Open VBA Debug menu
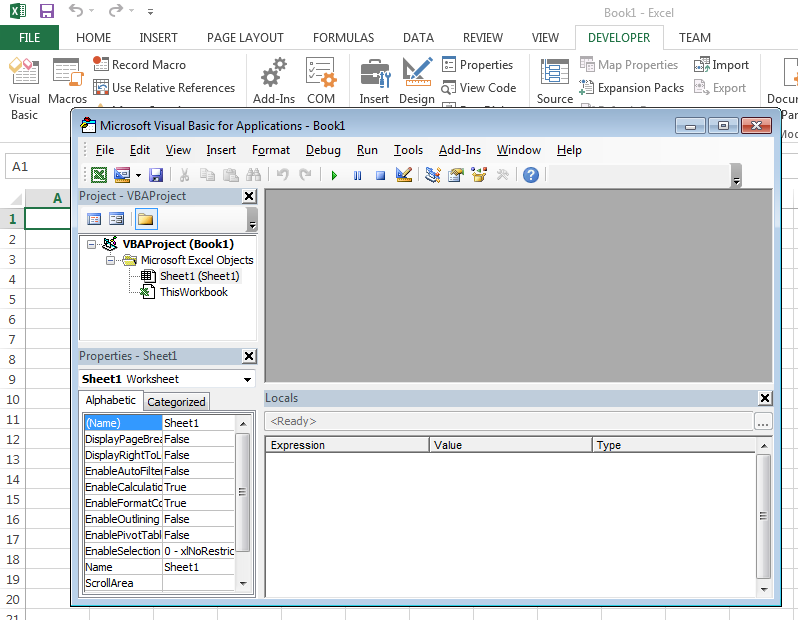798x620 pixels. click(x=323, y=150)
